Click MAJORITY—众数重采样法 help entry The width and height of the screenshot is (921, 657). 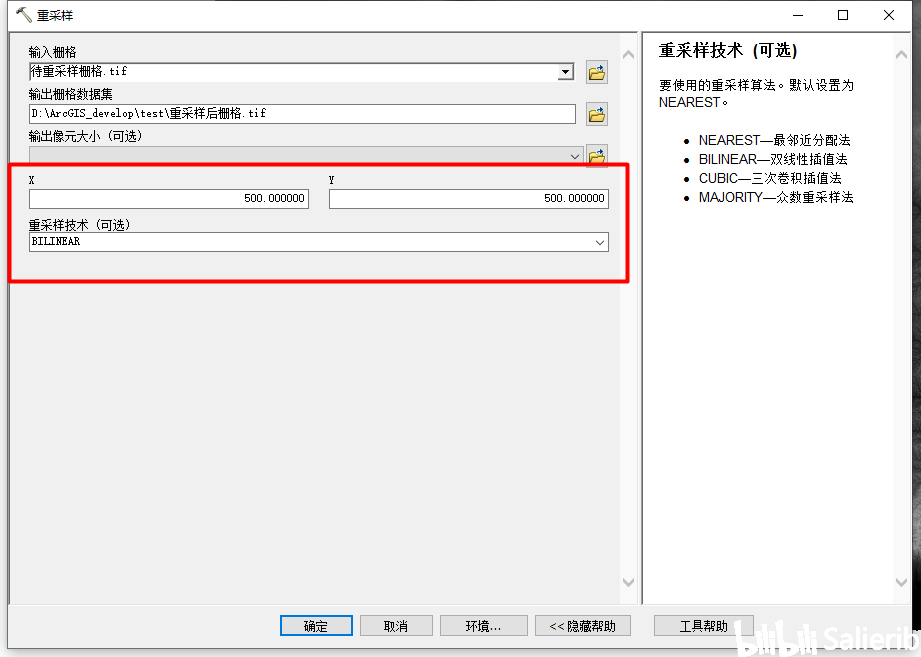coord(776,197)
